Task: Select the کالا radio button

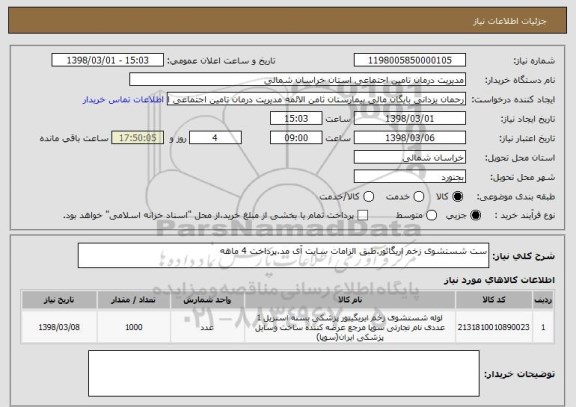Action: (x=457, y=197)
